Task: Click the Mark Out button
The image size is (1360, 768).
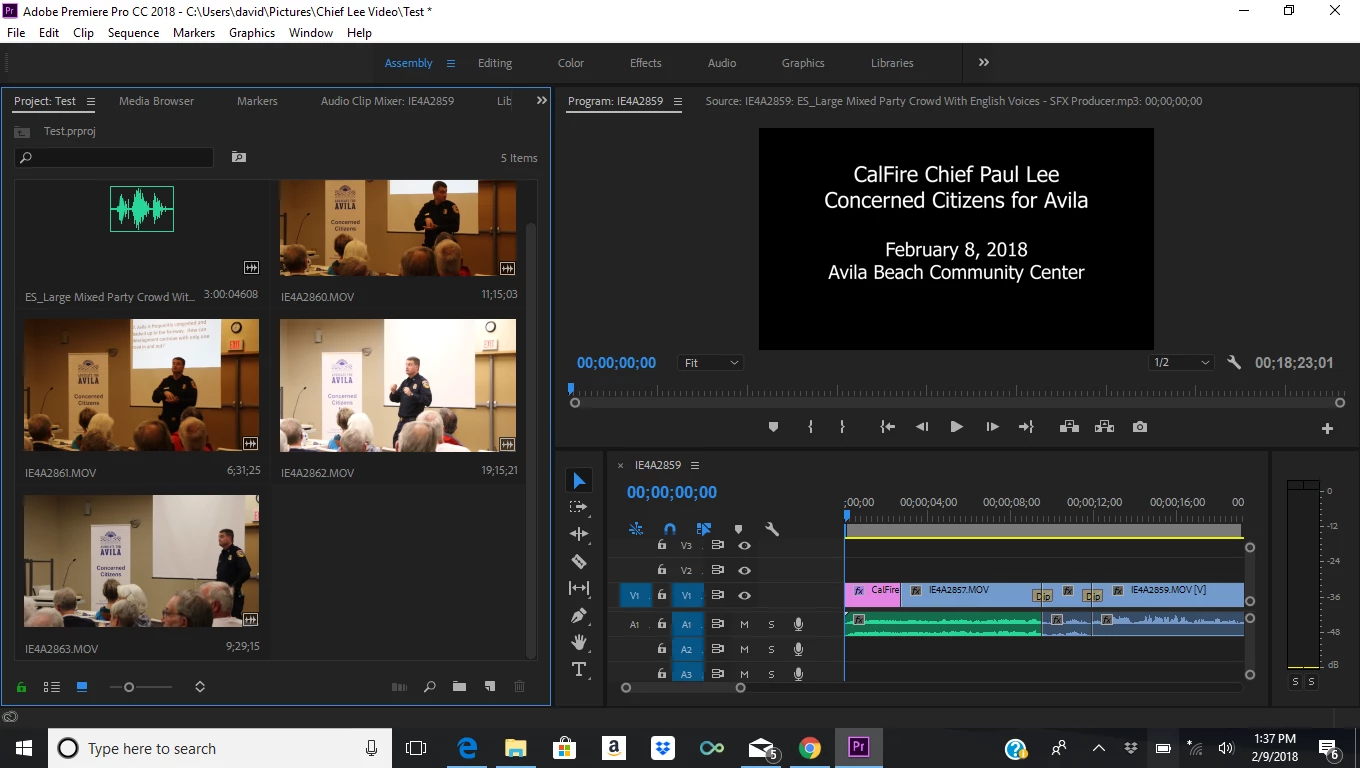Action: tap(842, 427)
